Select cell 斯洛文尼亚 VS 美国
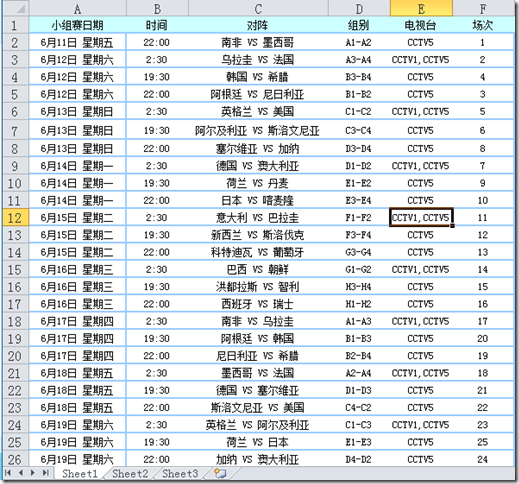The image size is (519, 484). point(258,408)
